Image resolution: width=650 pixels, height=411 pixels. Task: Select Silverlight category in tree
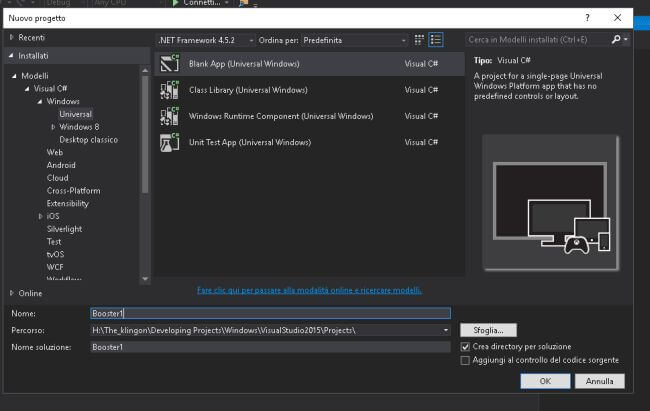(64, 229)
